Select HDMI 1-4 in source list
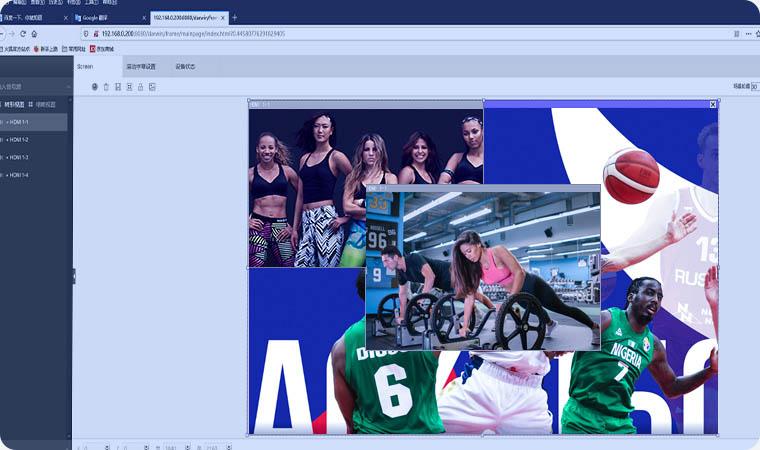This screenshot has width=760, height=450. tap(33, 175)
